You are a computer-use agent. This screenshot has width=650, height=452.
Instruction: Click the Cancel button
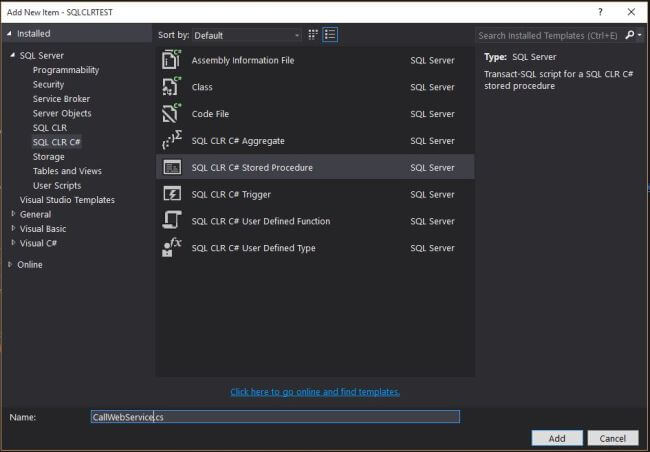pyautogui.click(x=613, y=438)
